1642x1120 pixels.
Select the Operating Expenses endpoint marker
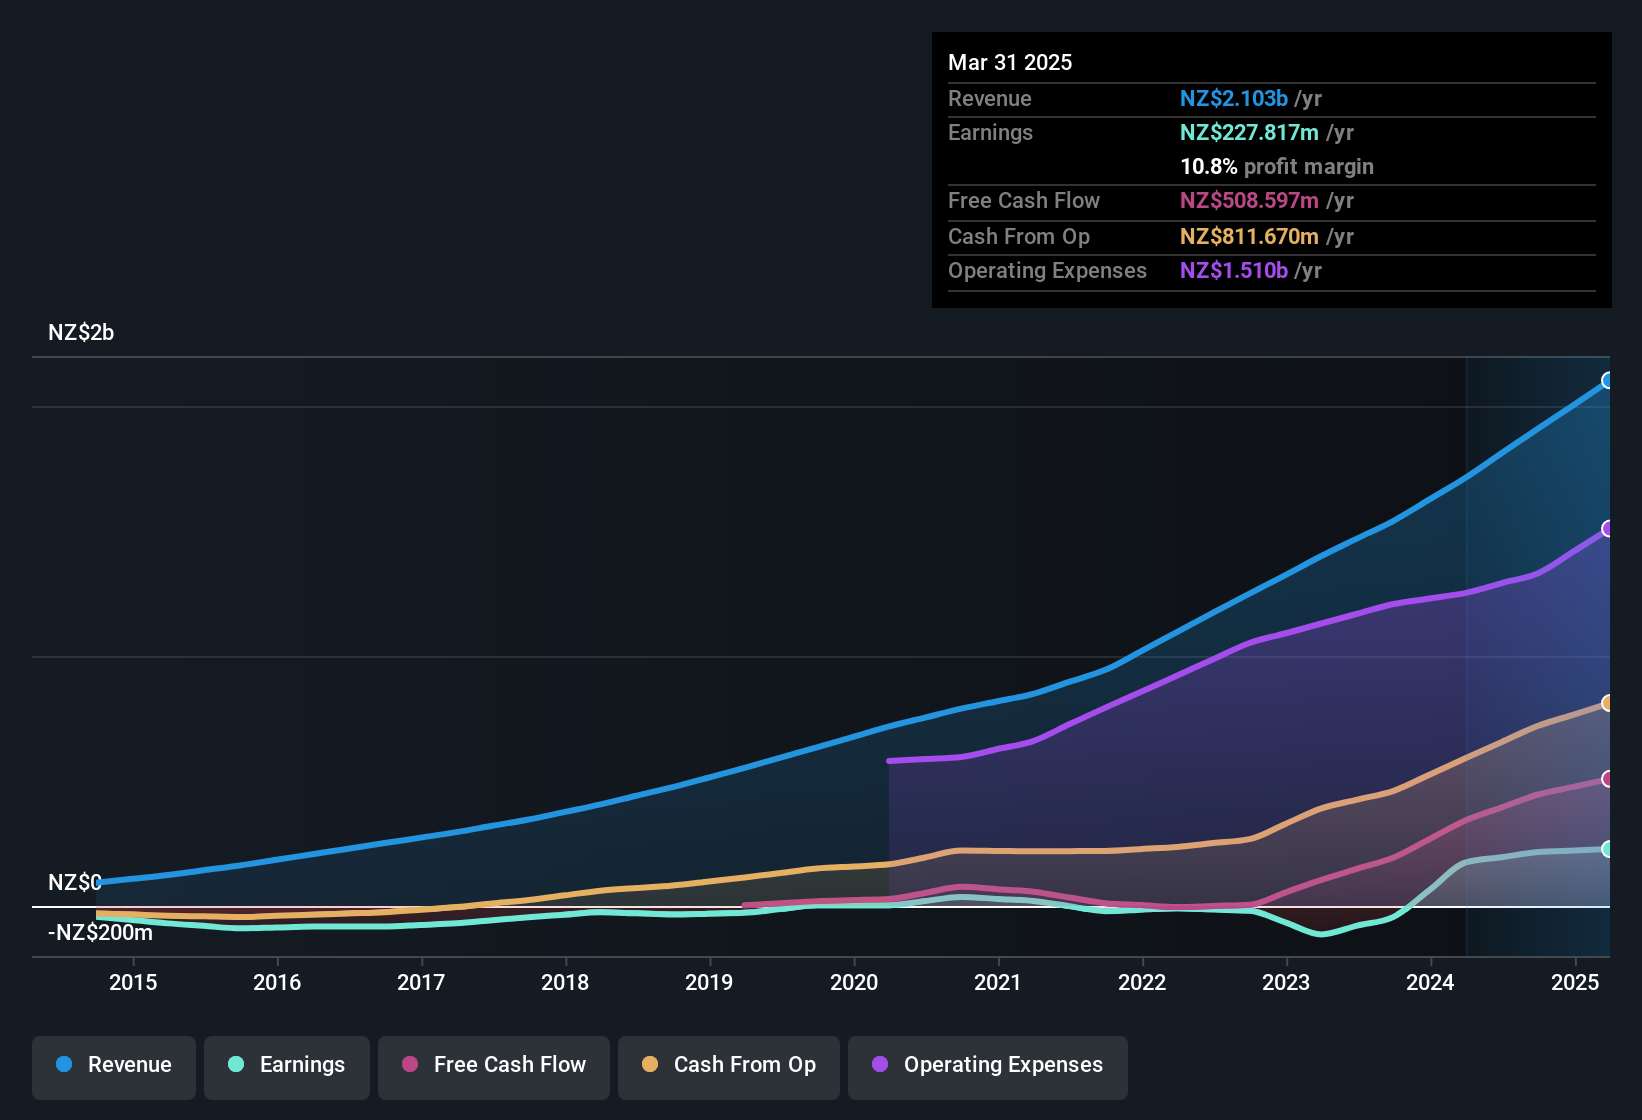1608,528
